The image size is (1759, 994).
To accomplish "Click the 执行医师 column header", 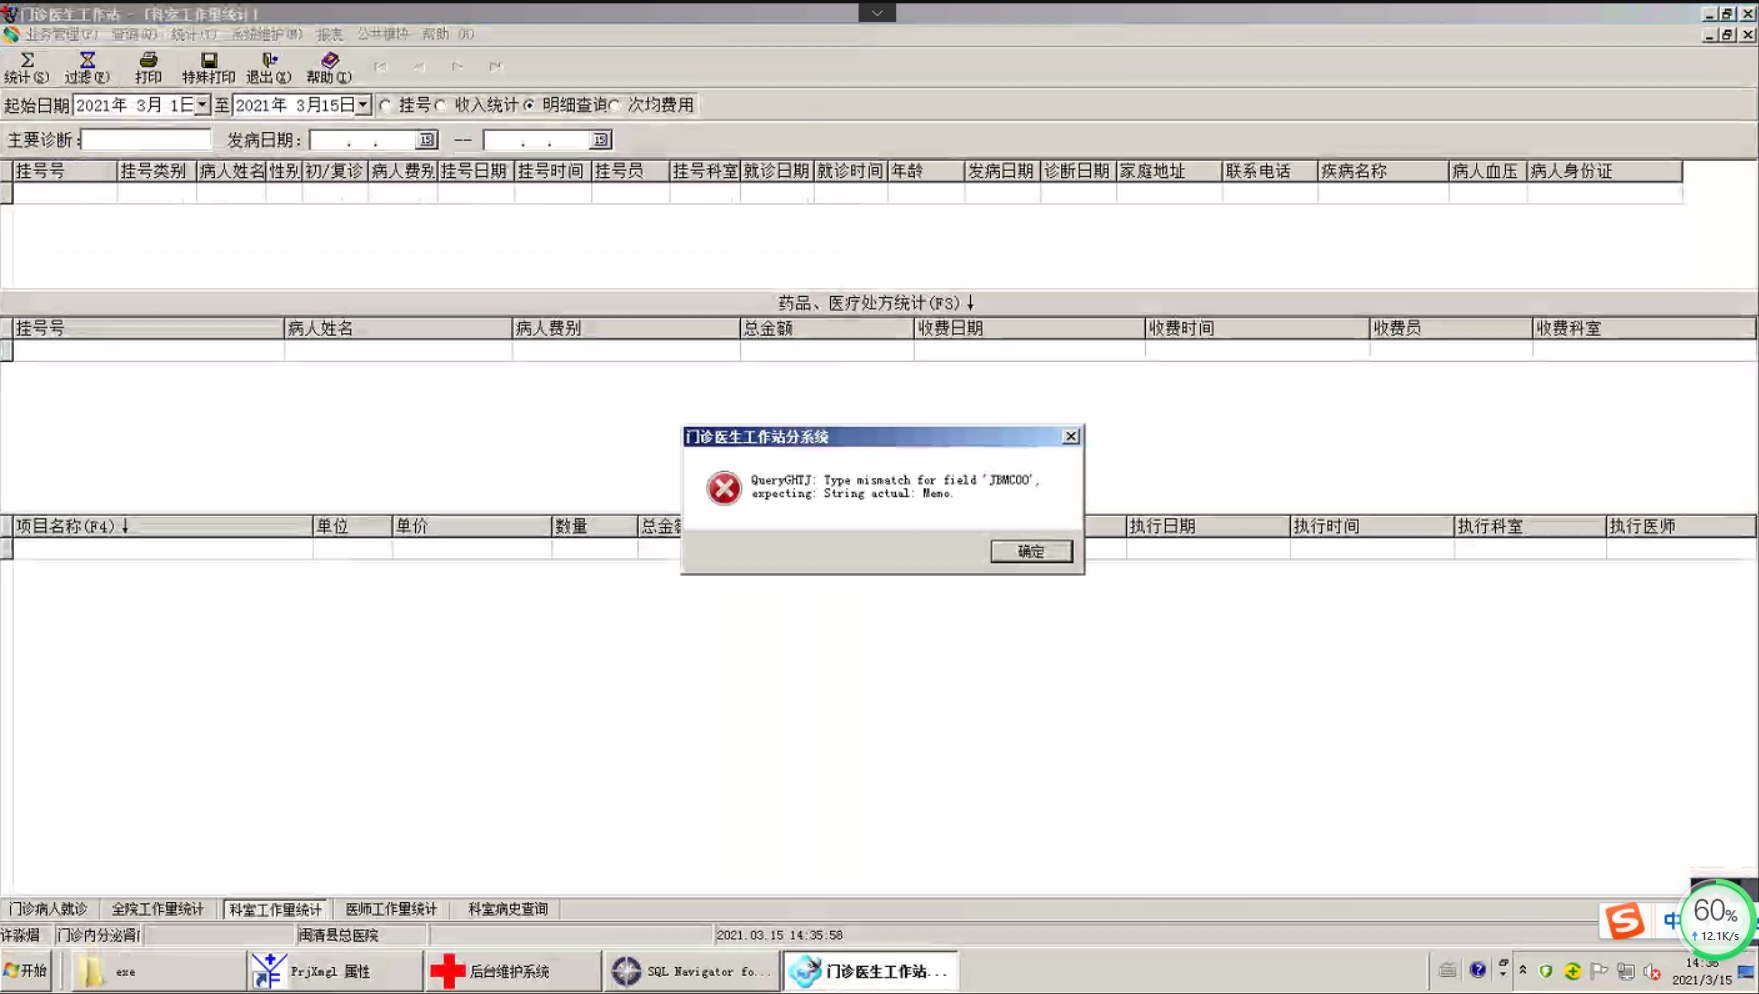I will click(1681, 526).
